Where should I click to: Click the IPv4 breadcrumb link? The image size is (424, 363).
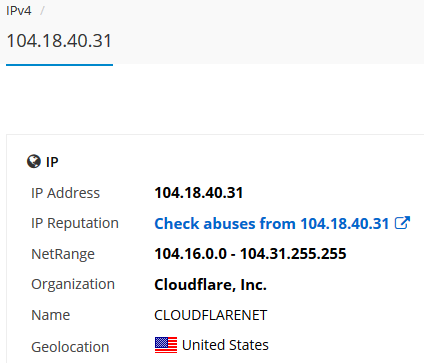(x=19, y=11)
